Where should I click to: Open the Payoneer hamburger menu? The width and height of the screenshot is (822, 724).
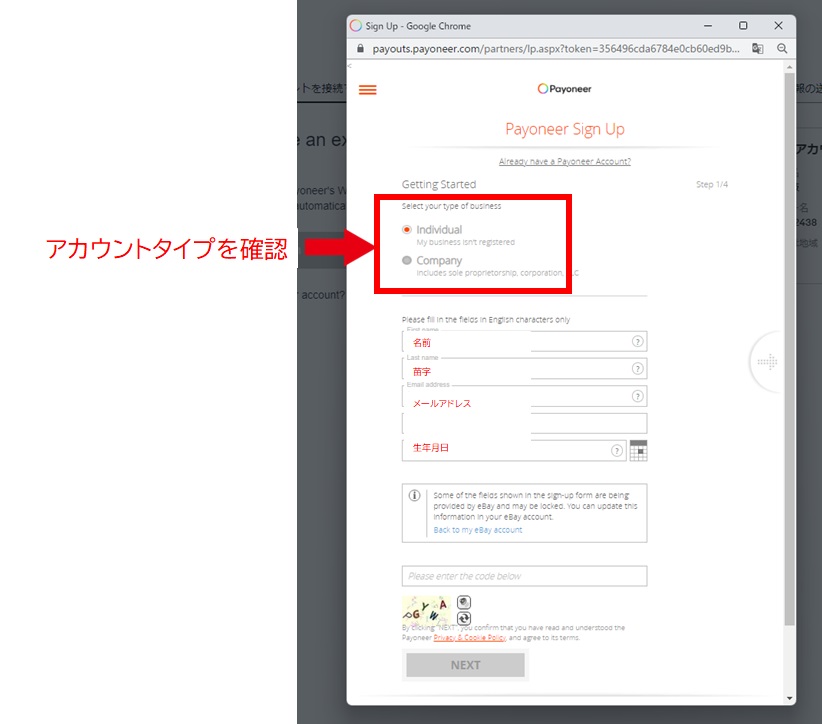point(367,90)
